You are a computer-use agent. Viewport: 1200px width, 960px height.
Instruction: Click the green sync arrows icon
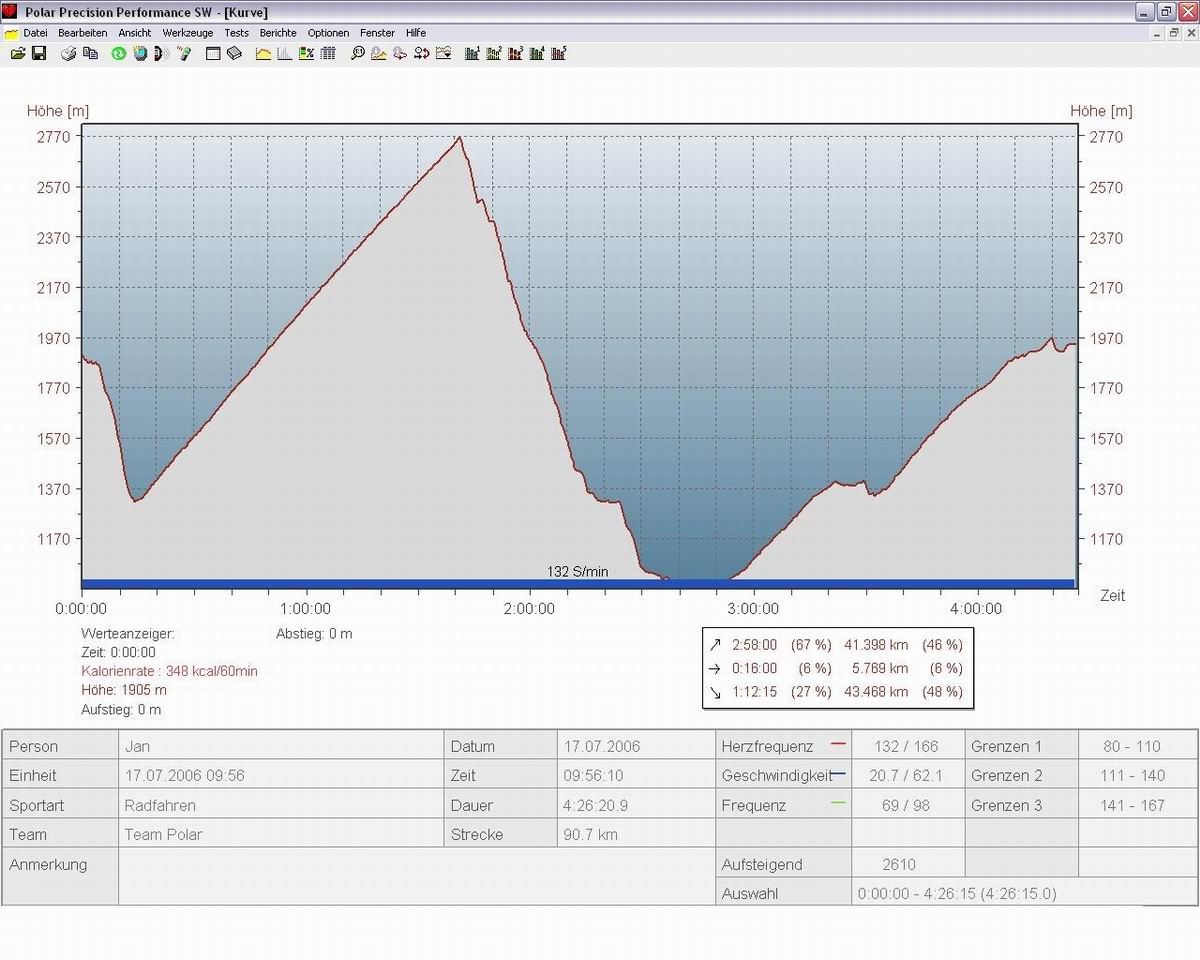[x=118, y=53]
